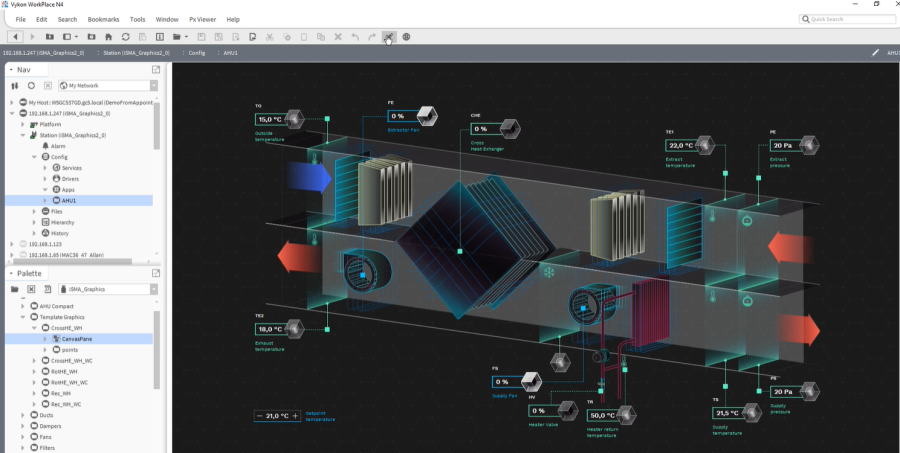
Task: Collapse the Template Graphics tree node
Action: (x=23, y=316)
